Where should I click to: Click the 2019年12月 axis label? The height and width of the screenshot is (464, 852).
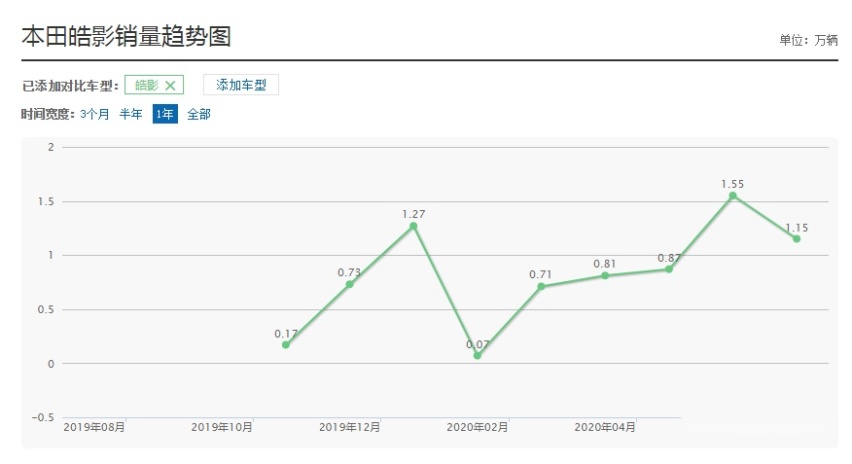click(x=349, y=427)
